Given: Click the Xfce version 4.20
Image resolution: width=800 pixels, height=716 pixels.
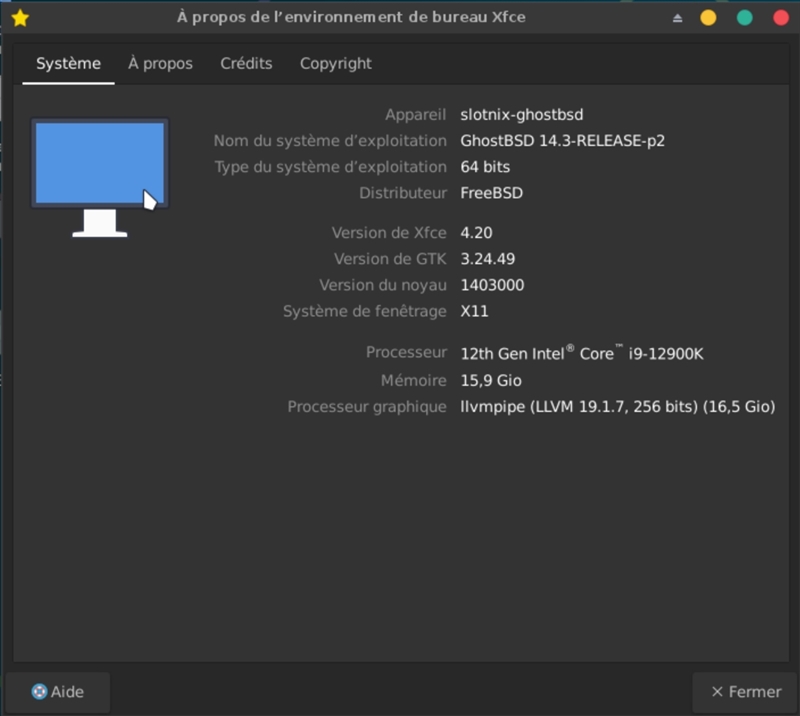Looking at the screenshot, I should (476, 233).
